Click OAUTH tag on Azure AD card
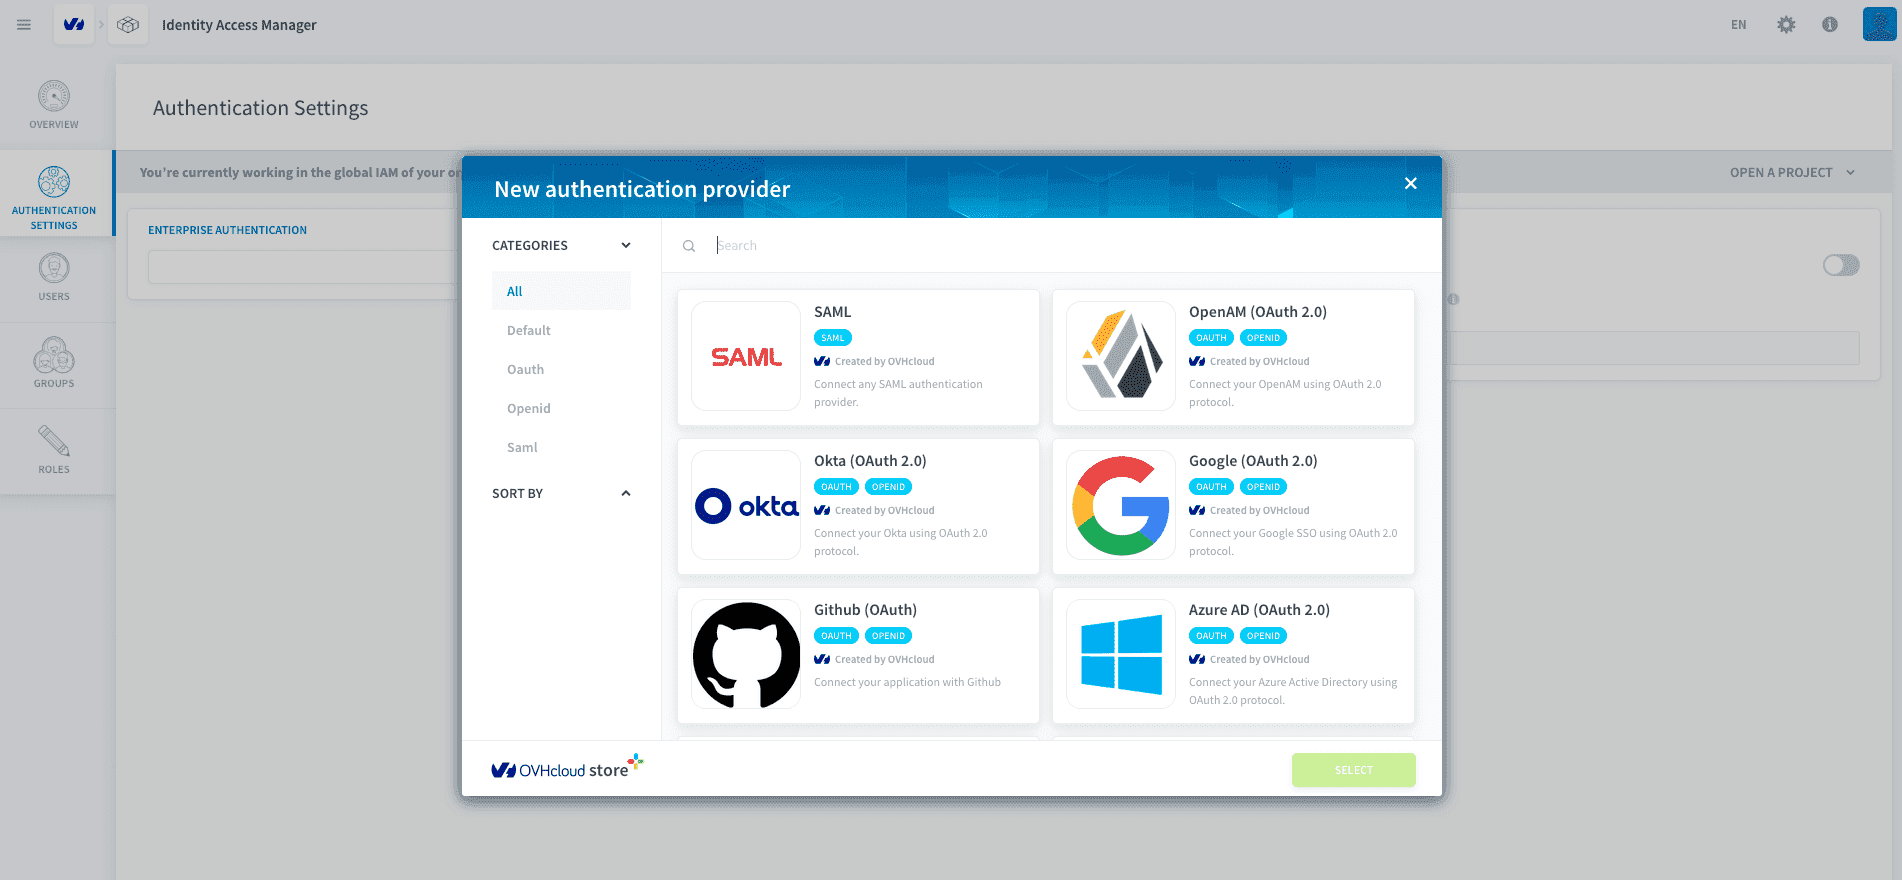 (1211, 636)
